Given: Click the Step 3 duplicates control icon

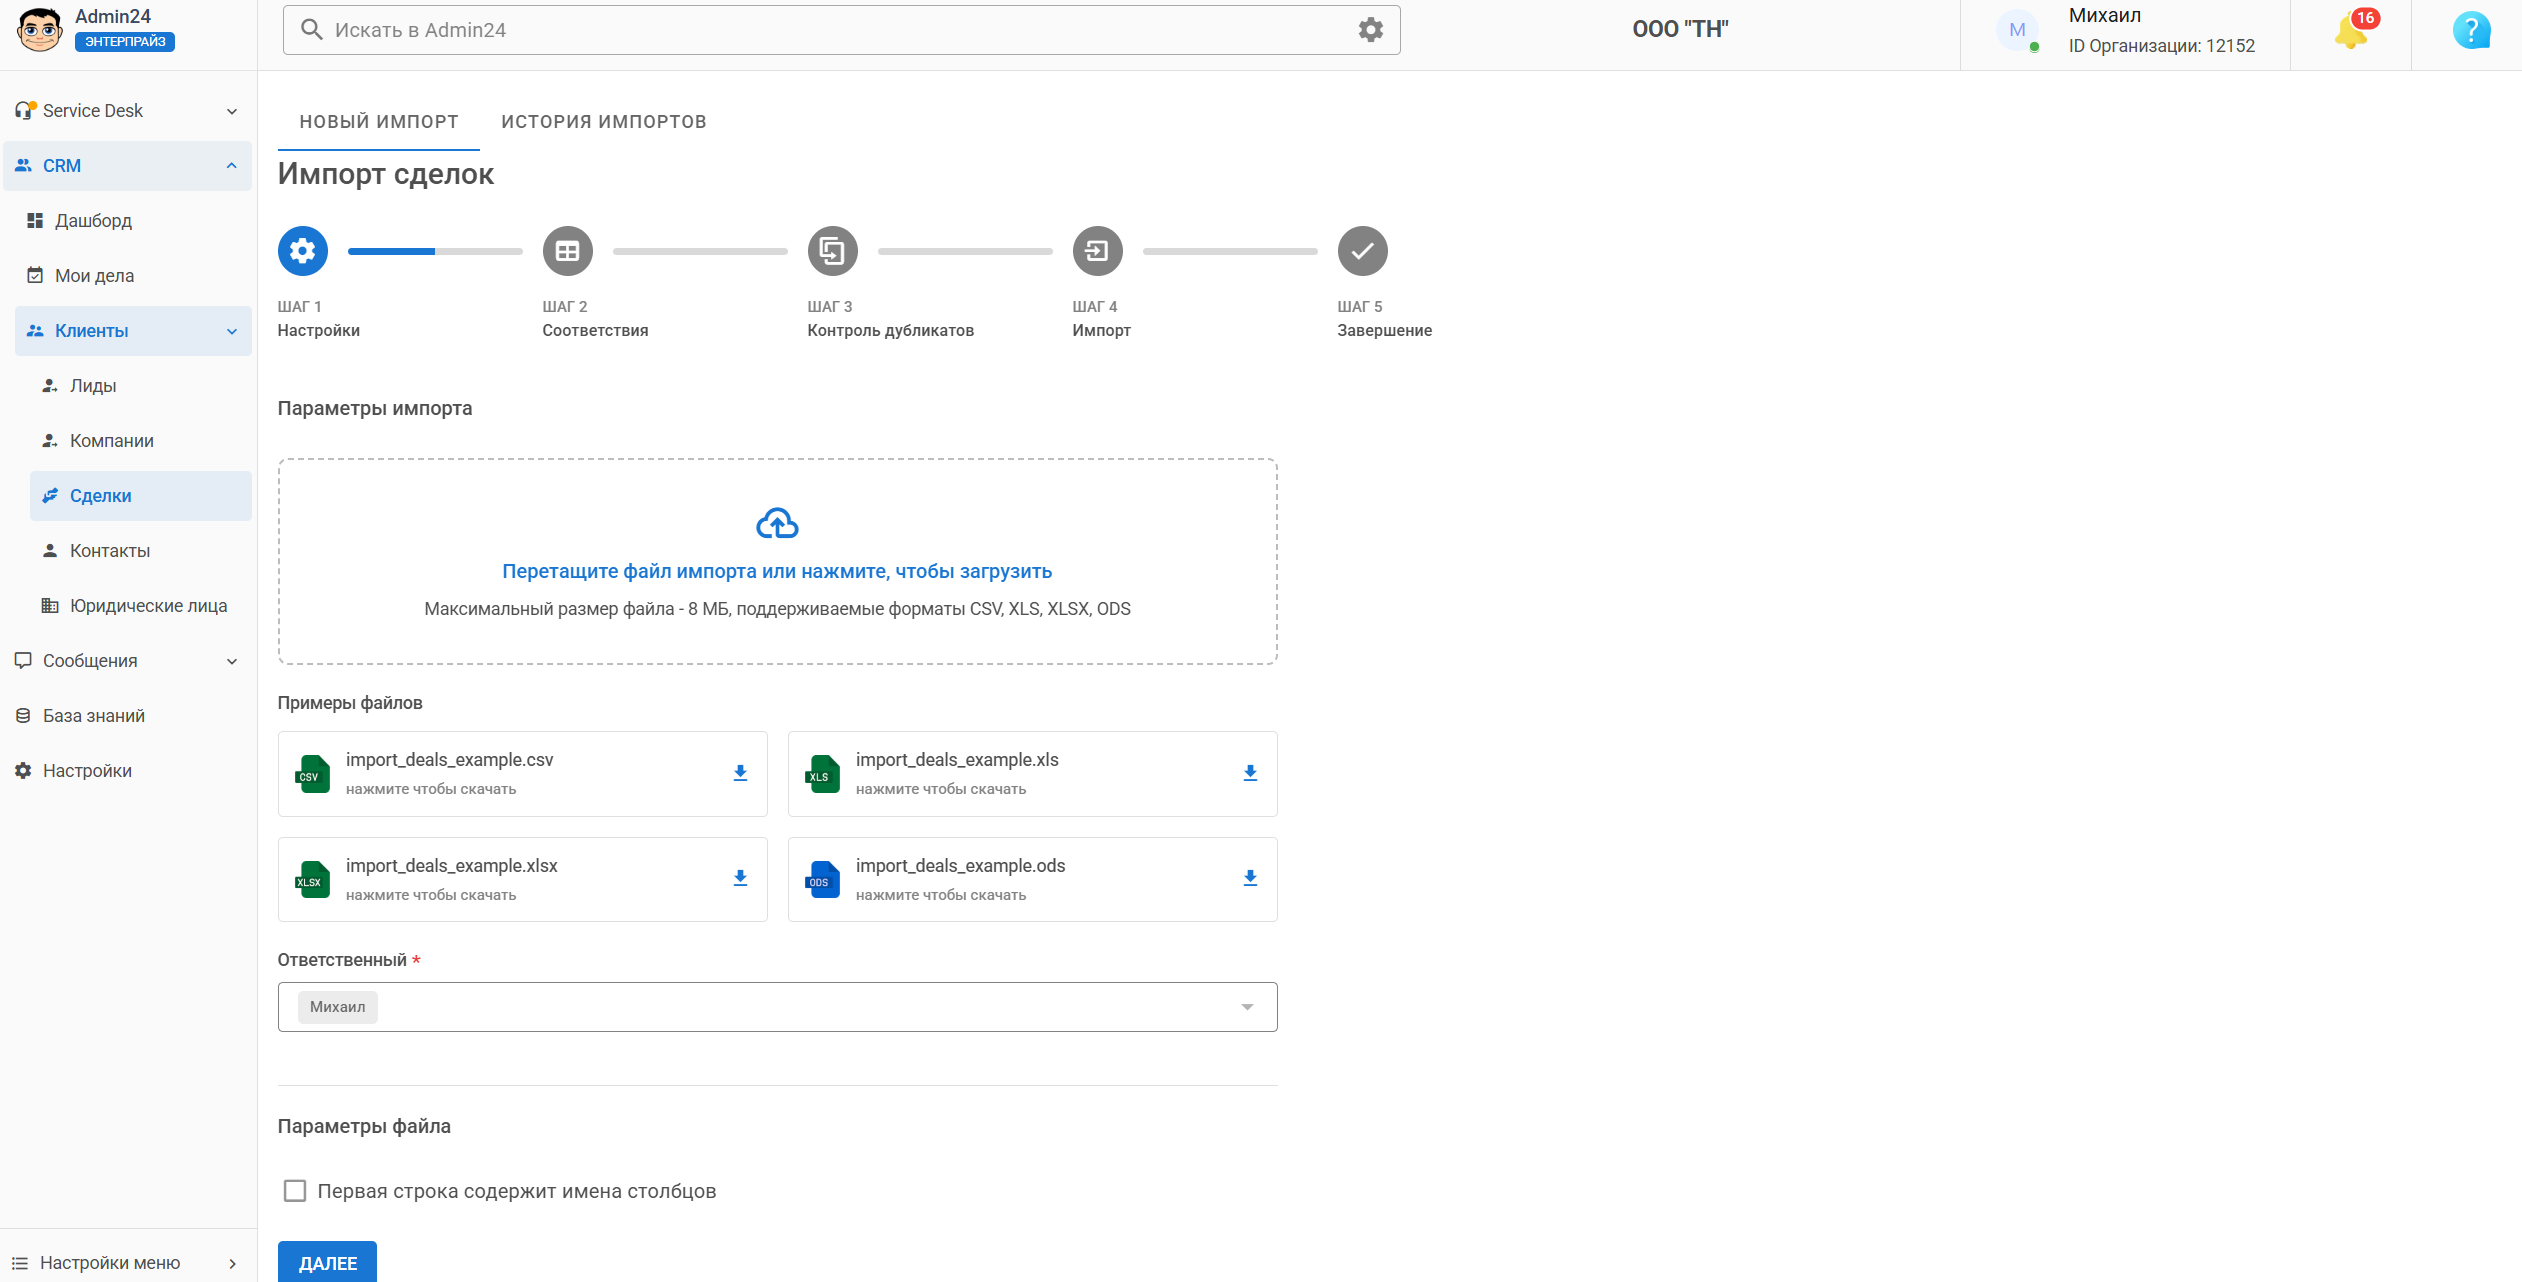Looking at the screenshot, I should pos(833,251).
